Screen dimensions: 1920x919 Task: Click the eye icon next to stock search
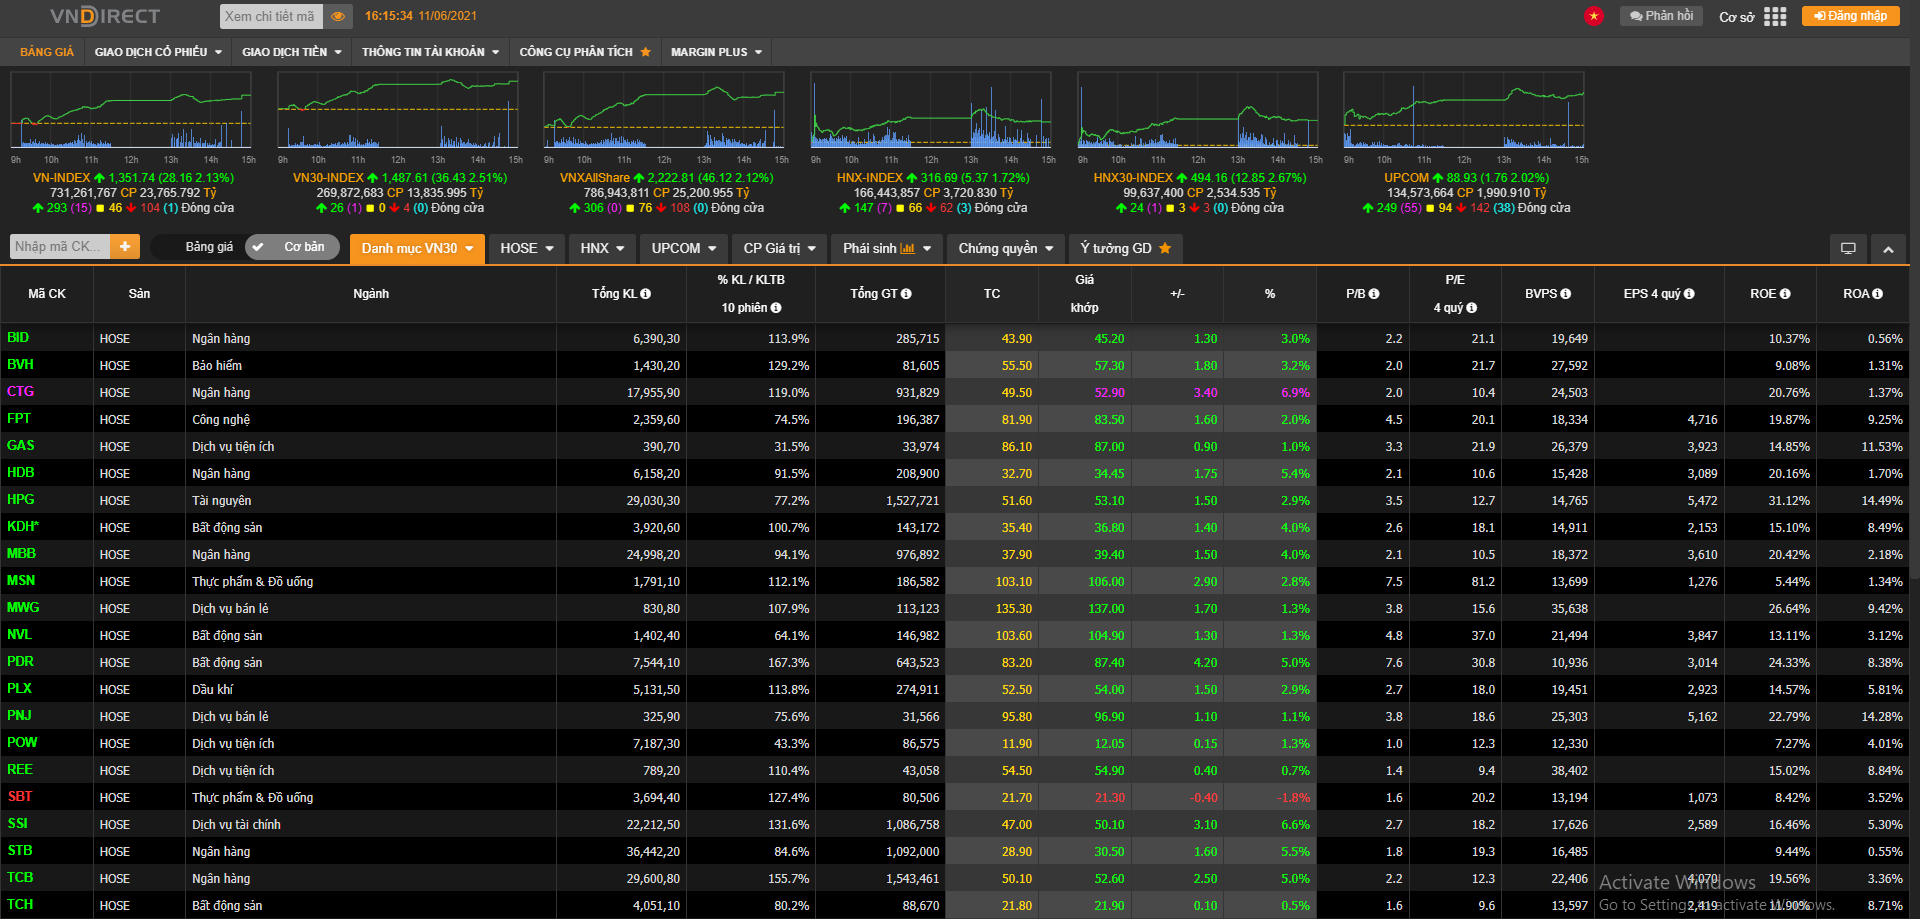(x=338, y=17)
